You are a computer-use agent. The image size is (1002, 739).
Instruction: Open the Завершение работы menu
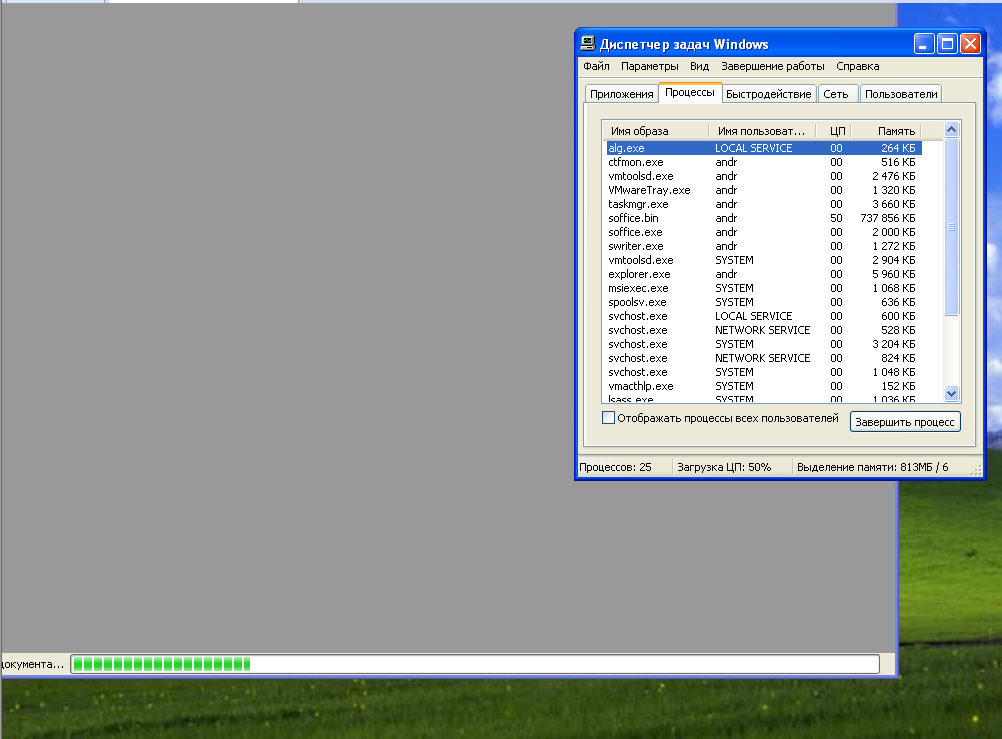(773, 66)
